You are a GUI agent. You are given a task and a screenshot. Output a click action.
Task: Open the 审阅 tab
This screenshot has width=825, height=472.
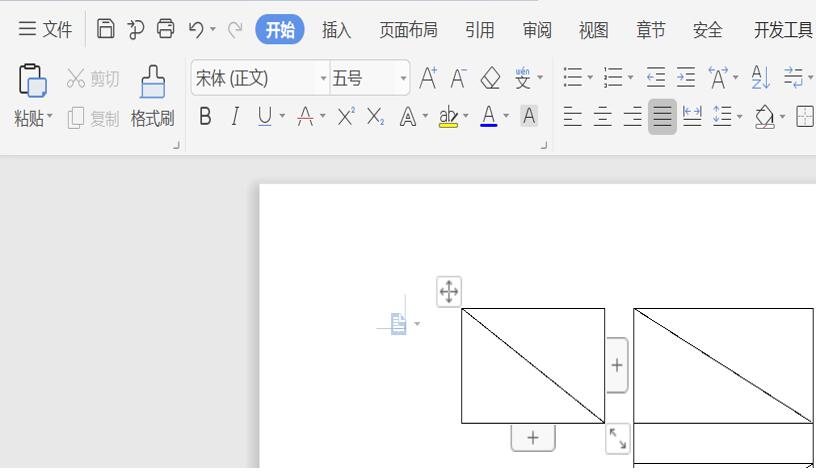[537, 29]
